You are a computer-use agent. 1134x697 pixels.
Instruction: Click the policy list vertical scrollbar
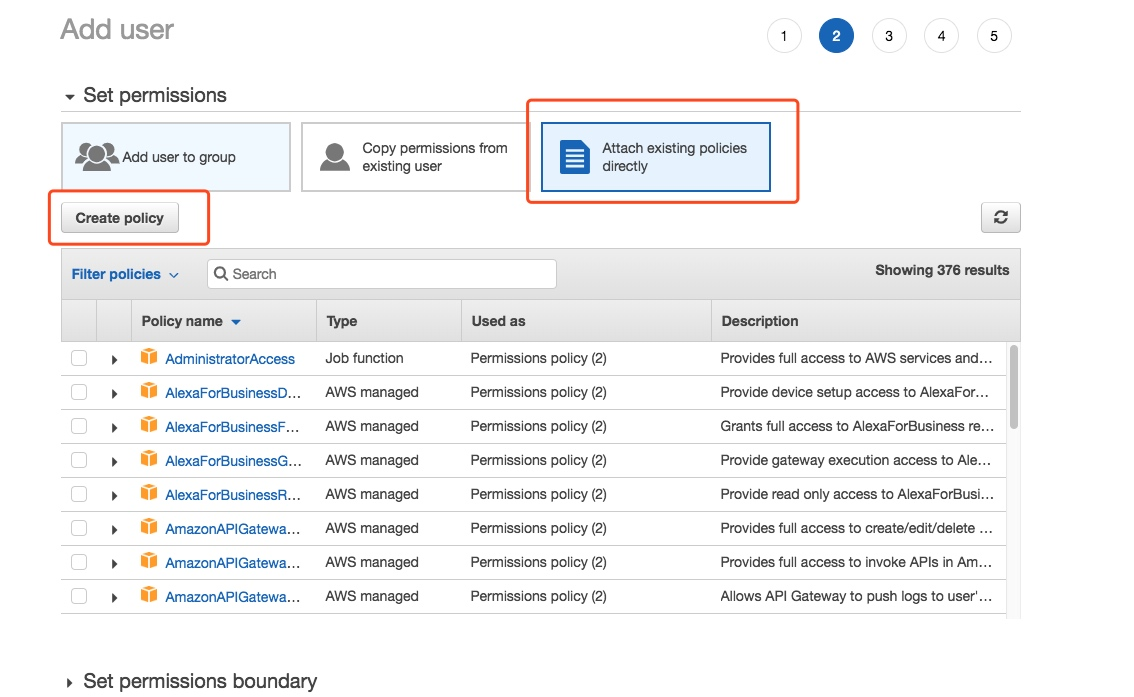[1014, 388]
